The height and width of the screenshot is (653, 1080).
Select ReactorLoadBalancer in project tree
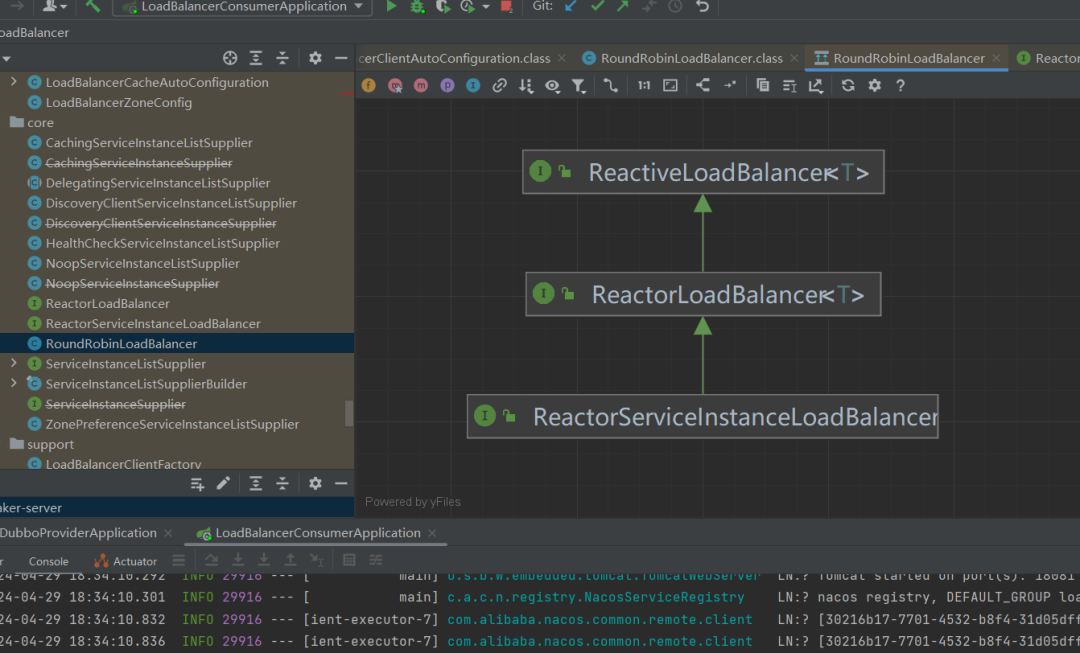(107, 304)
